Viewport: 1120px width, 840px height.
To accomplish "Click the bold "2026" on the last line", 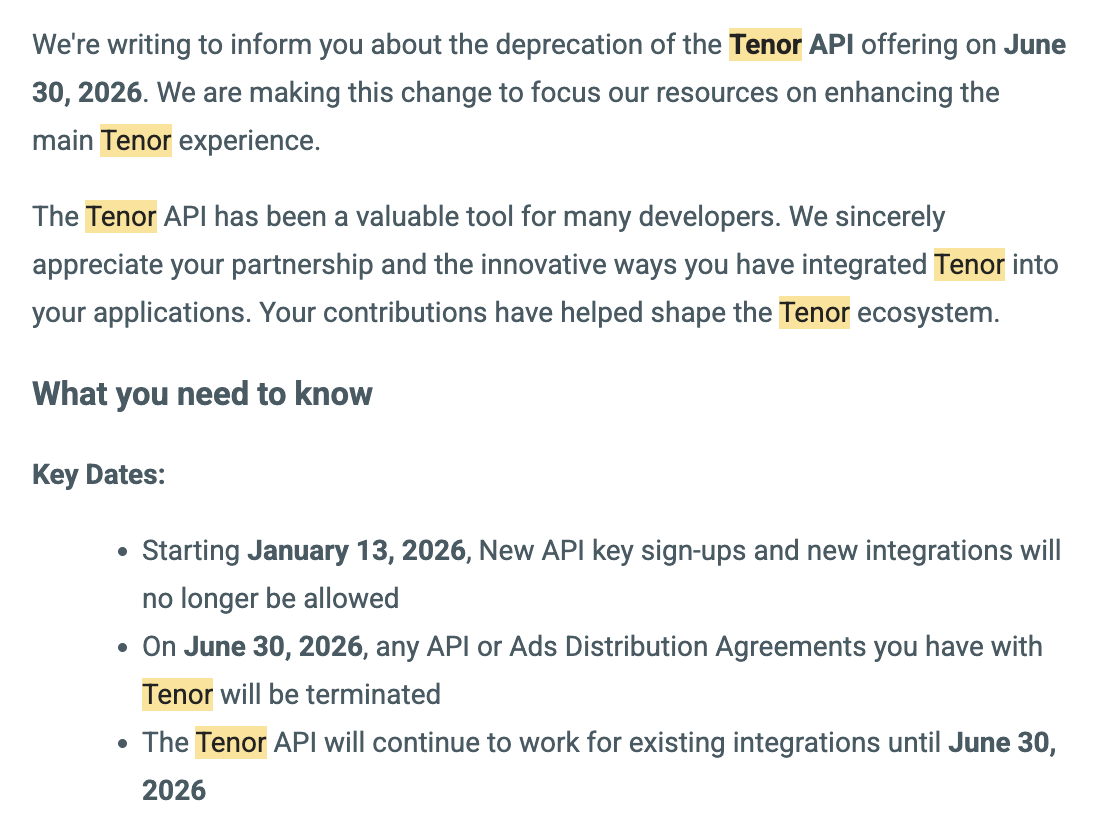I will pos(174,791).
